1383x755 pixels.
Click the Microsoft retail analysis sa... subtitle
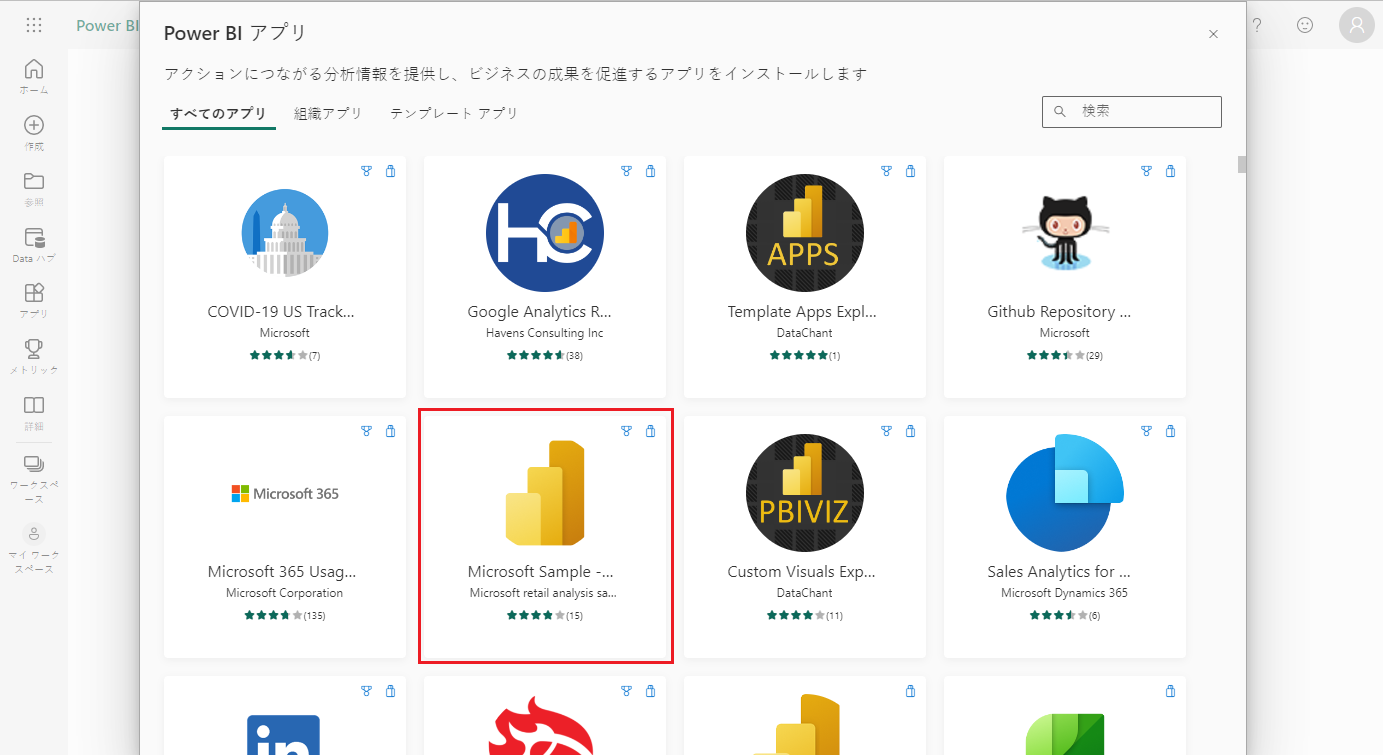coord(544,593)
